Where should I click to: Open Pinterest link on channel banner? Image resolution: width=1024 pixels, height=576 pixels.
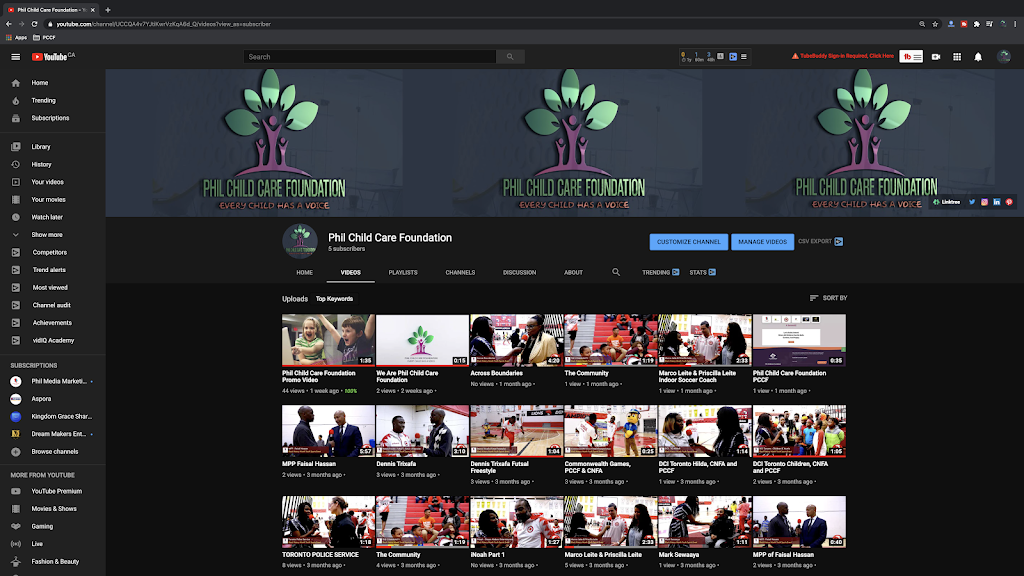tap(1009, 202)
